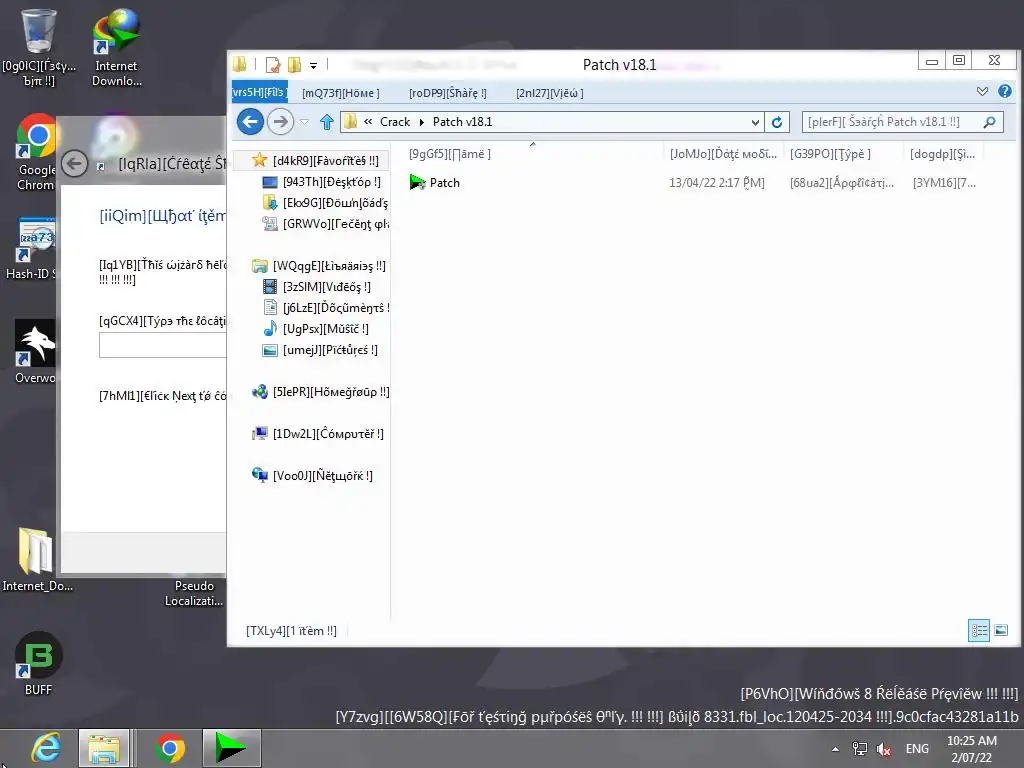This screenshot has height=768, width=1024.
Task: Click the search magnifier icon
Action: (x=989, y=122)
